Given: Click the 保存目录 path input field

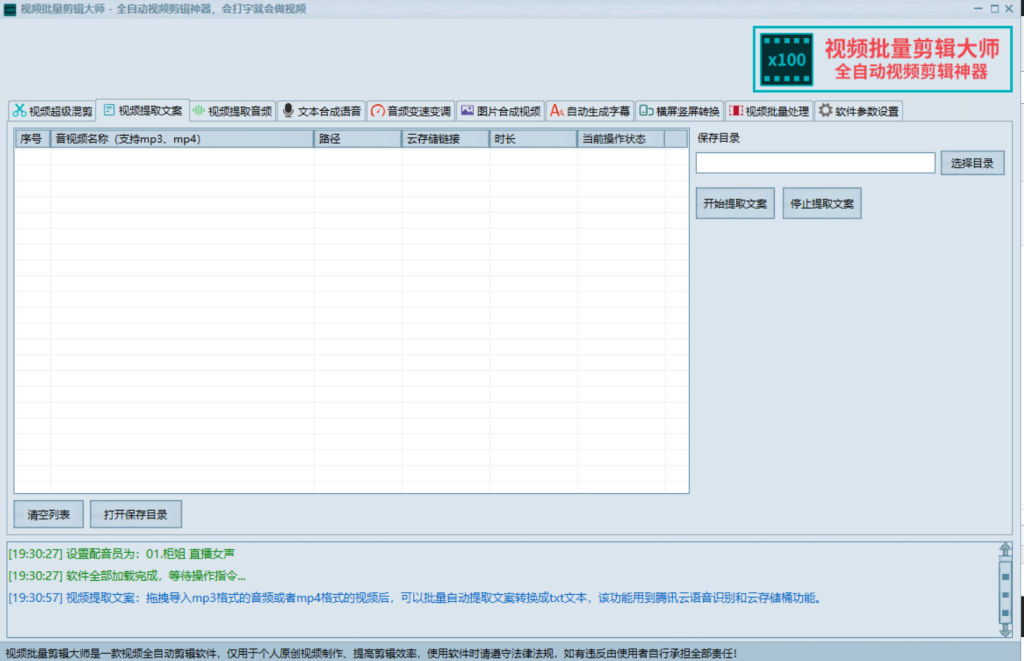Looking at the screenshot, I should [816, 163].
